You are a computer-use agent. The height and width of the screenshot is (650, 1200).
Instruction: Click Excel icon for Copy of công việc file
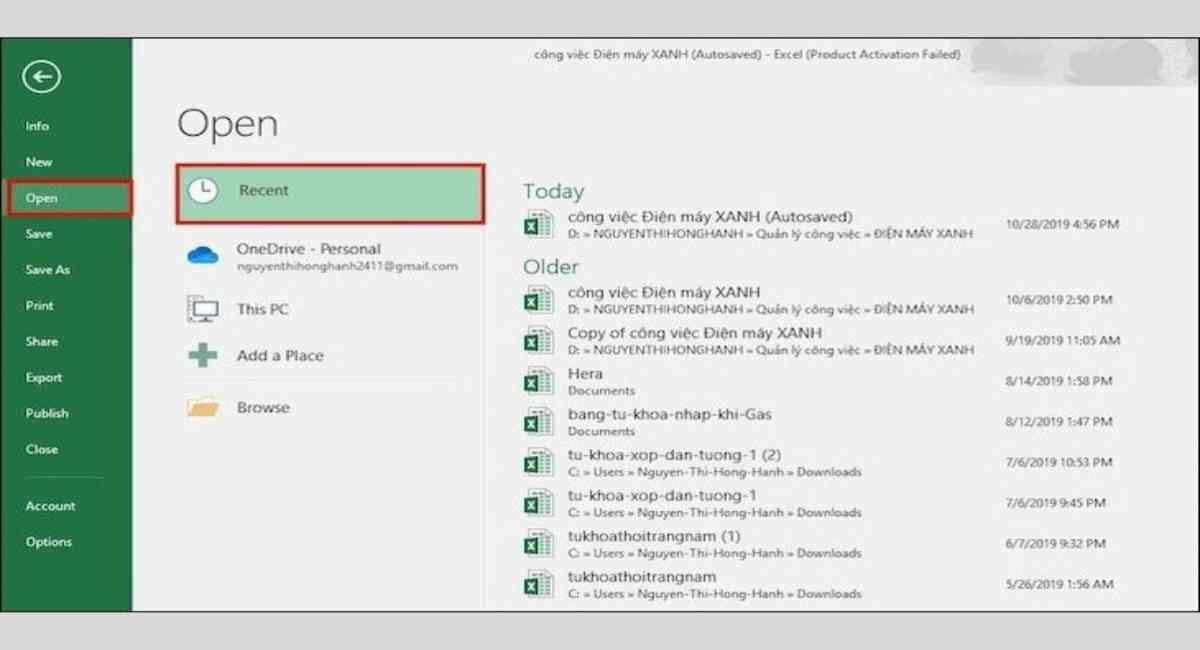(539, 340)
